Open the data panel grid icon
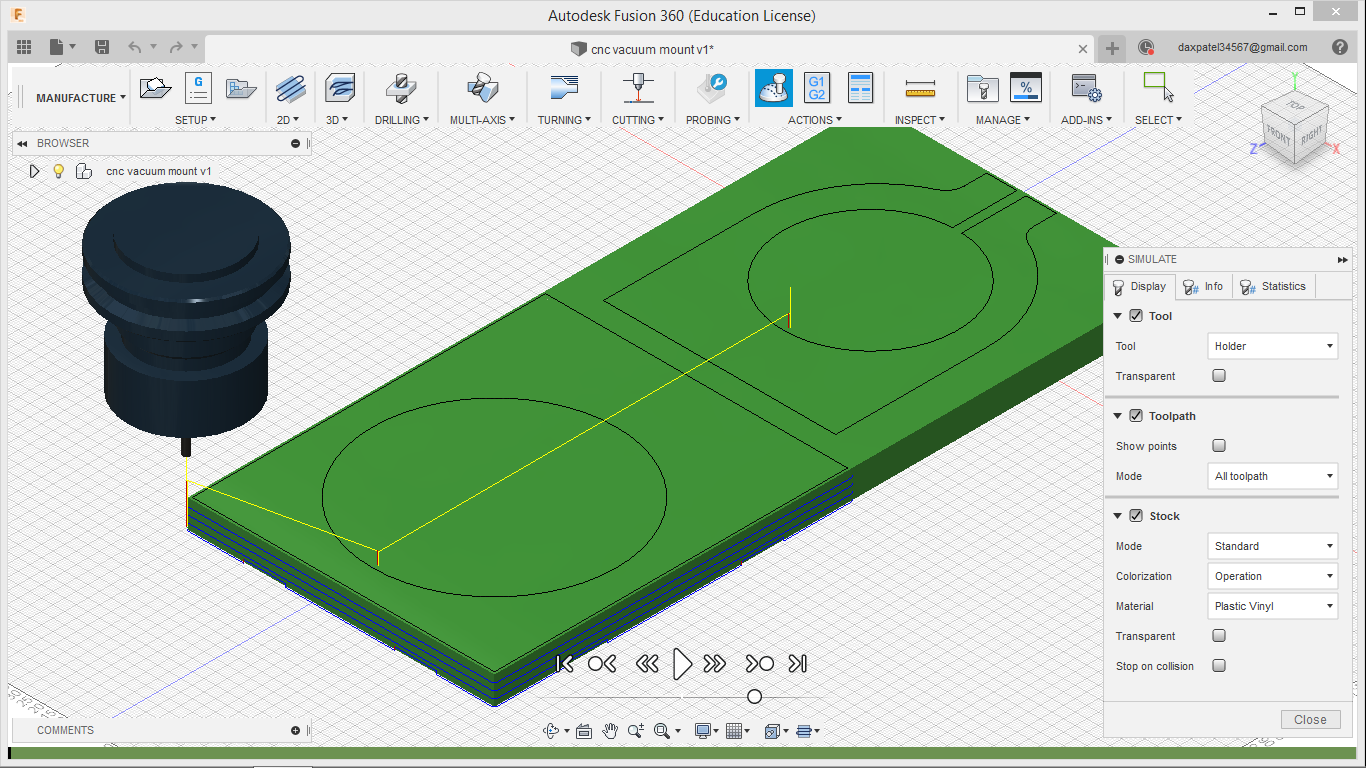Image resolution: width=1366 pixels, height=768 pixels. 24,47
